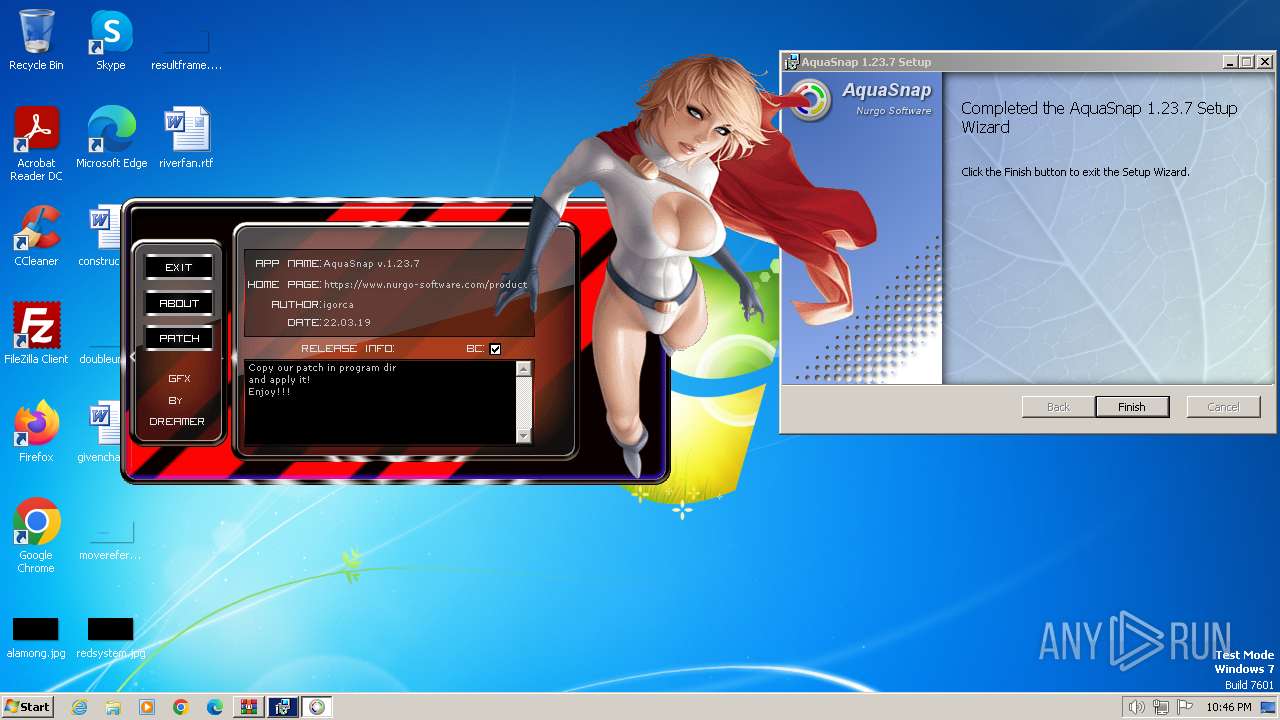Open Windows Explorer from the taskbar

(113, 707)
